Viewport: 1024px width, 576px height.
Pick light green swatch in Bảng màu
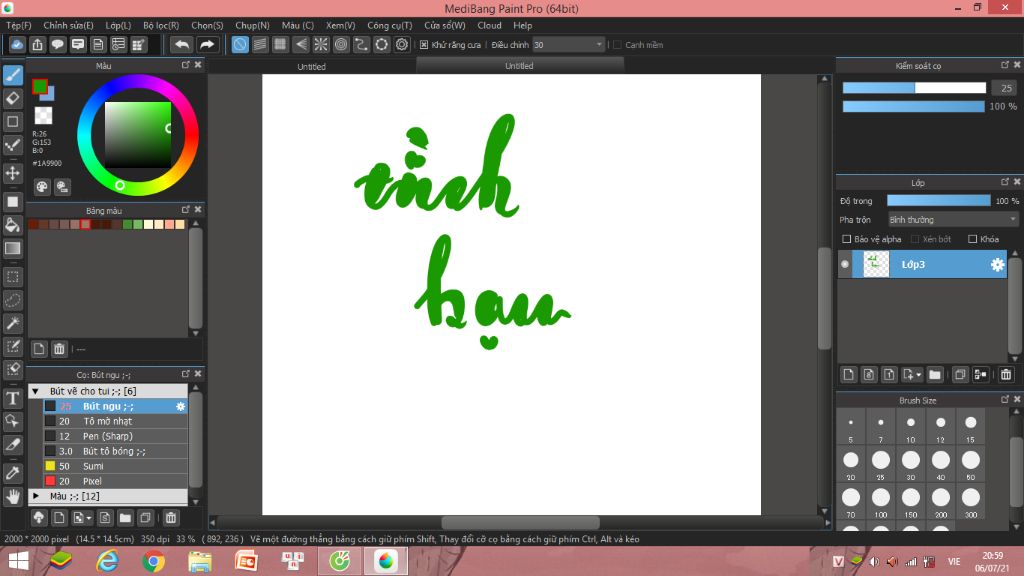138,225
